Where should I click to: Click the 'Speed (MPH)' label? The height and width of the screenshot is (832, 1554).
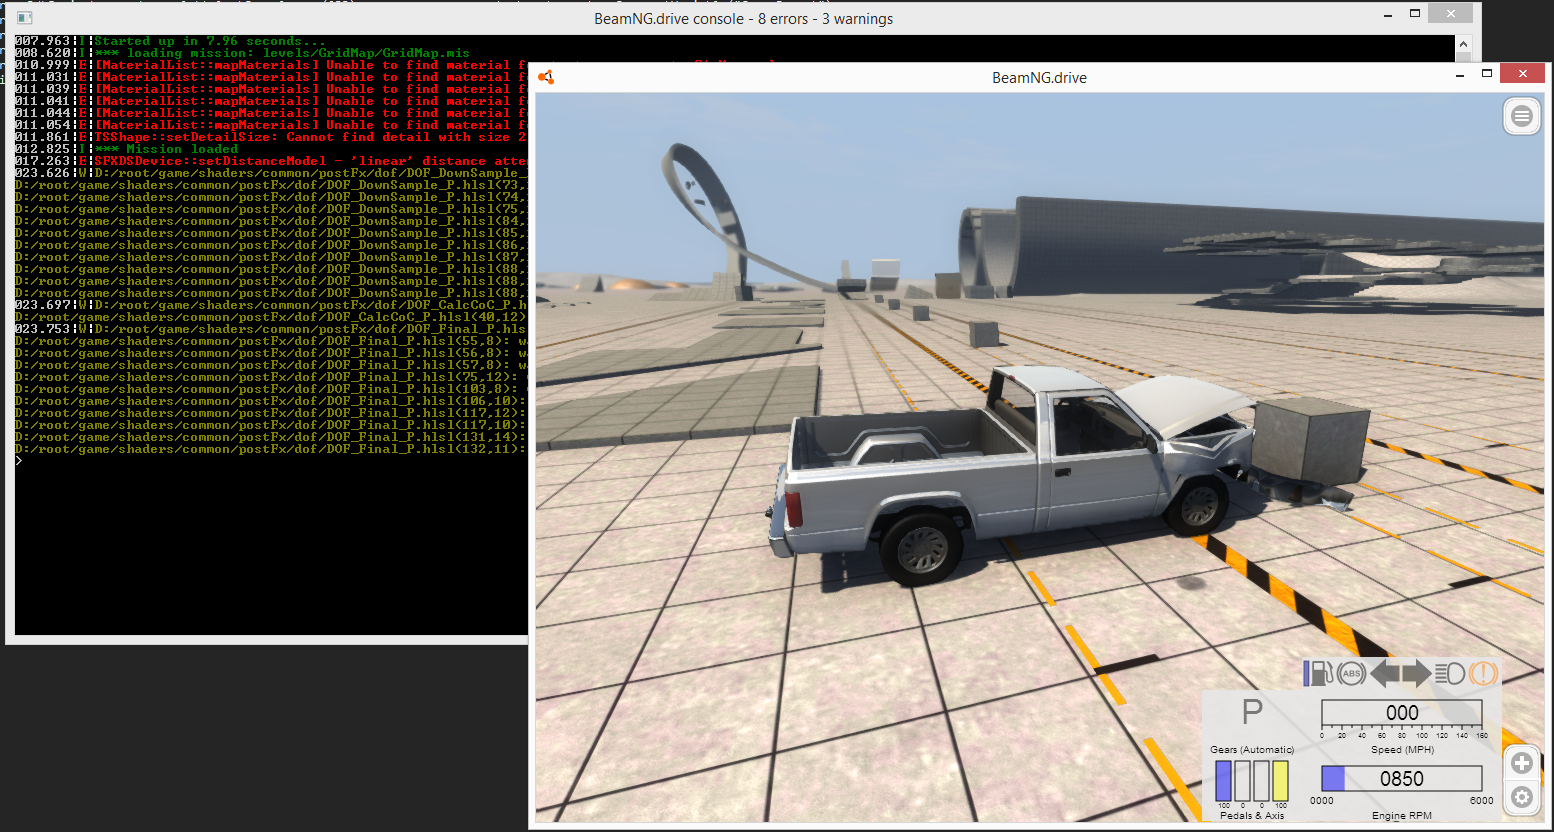pyautogui.click(x=1402, y=749)
